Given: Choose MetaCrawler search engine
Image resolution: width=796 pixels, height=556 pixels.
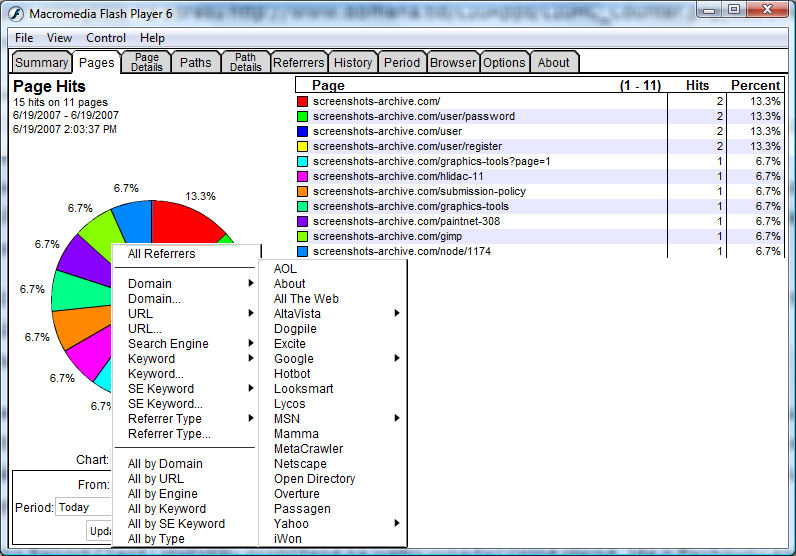Looking at the screenshot, I should coord(308,449).
